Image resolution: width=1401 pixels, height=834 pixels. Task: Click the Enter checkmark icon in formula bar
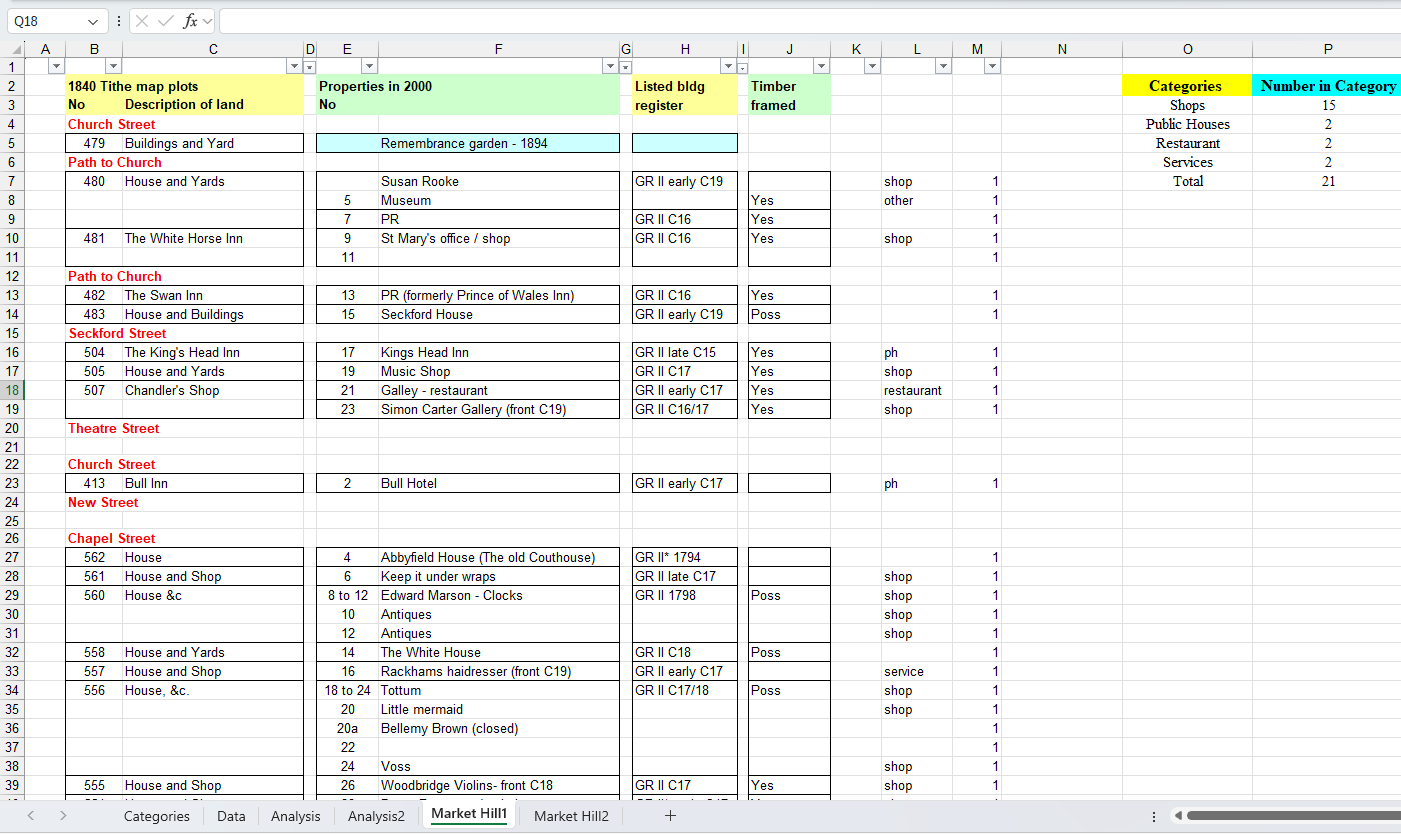(x=166, y=21)
